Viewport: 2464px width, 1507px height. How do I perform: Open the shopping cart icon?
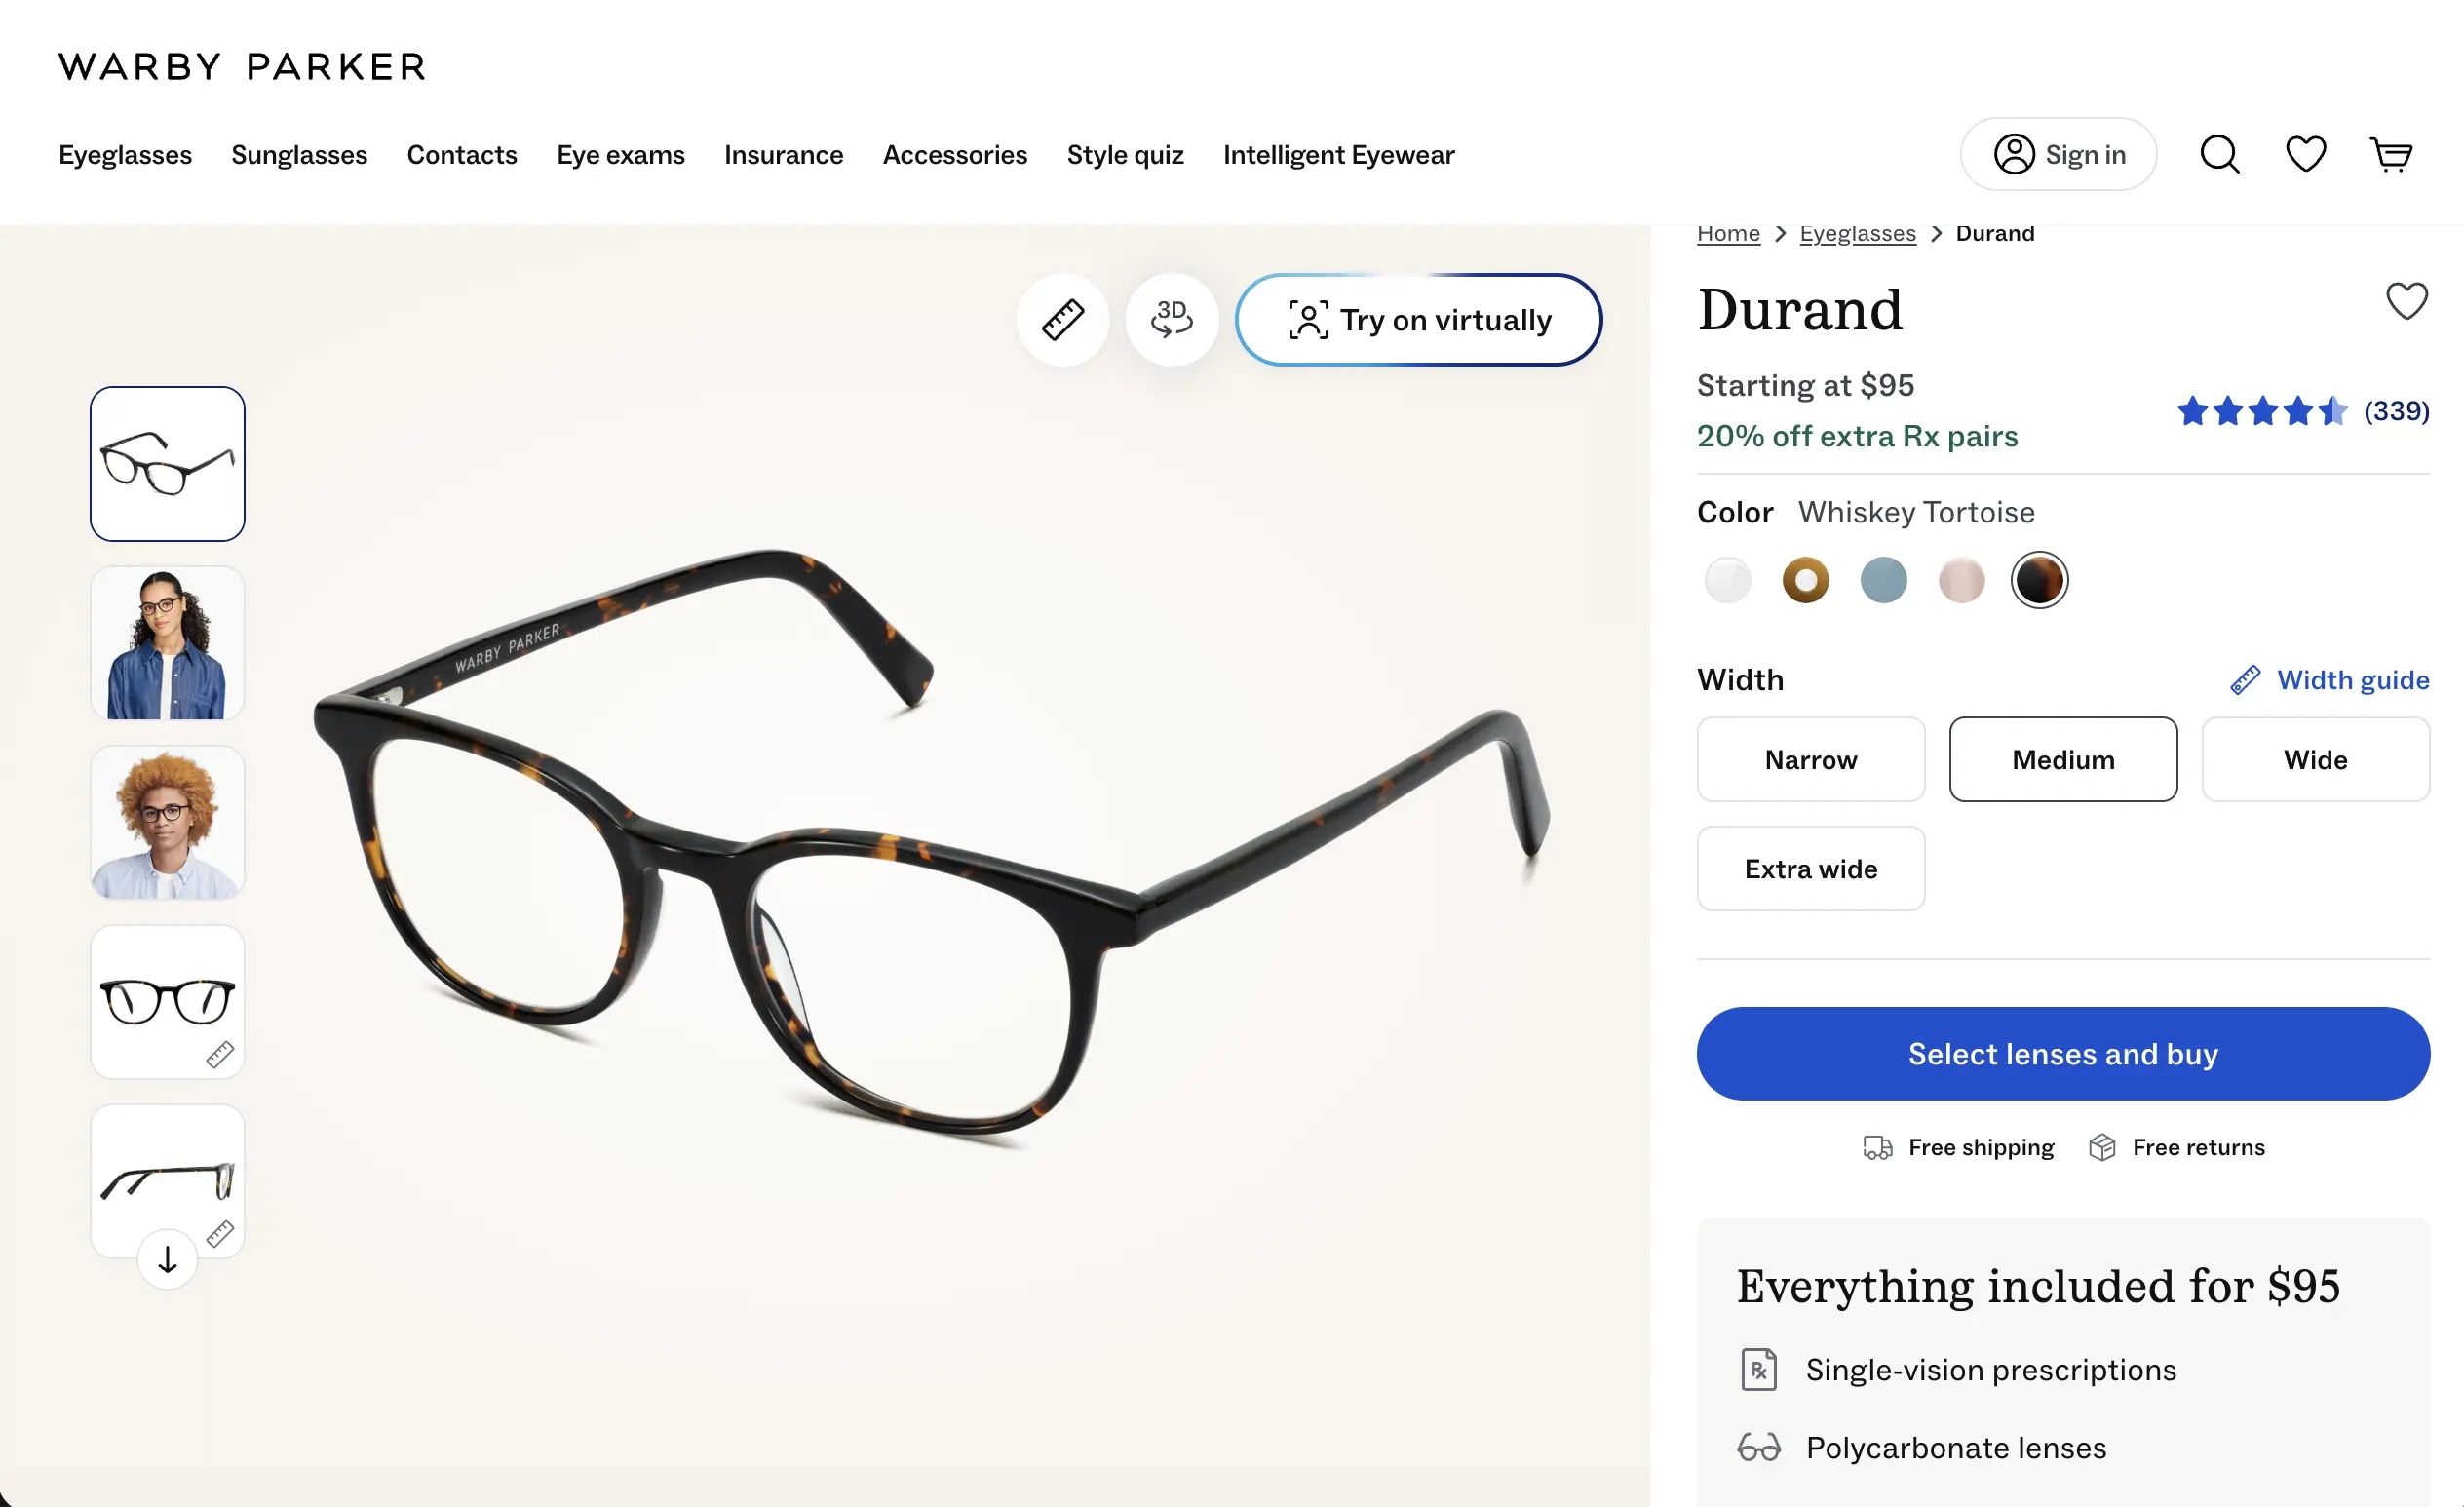[x=2391, y=155]
